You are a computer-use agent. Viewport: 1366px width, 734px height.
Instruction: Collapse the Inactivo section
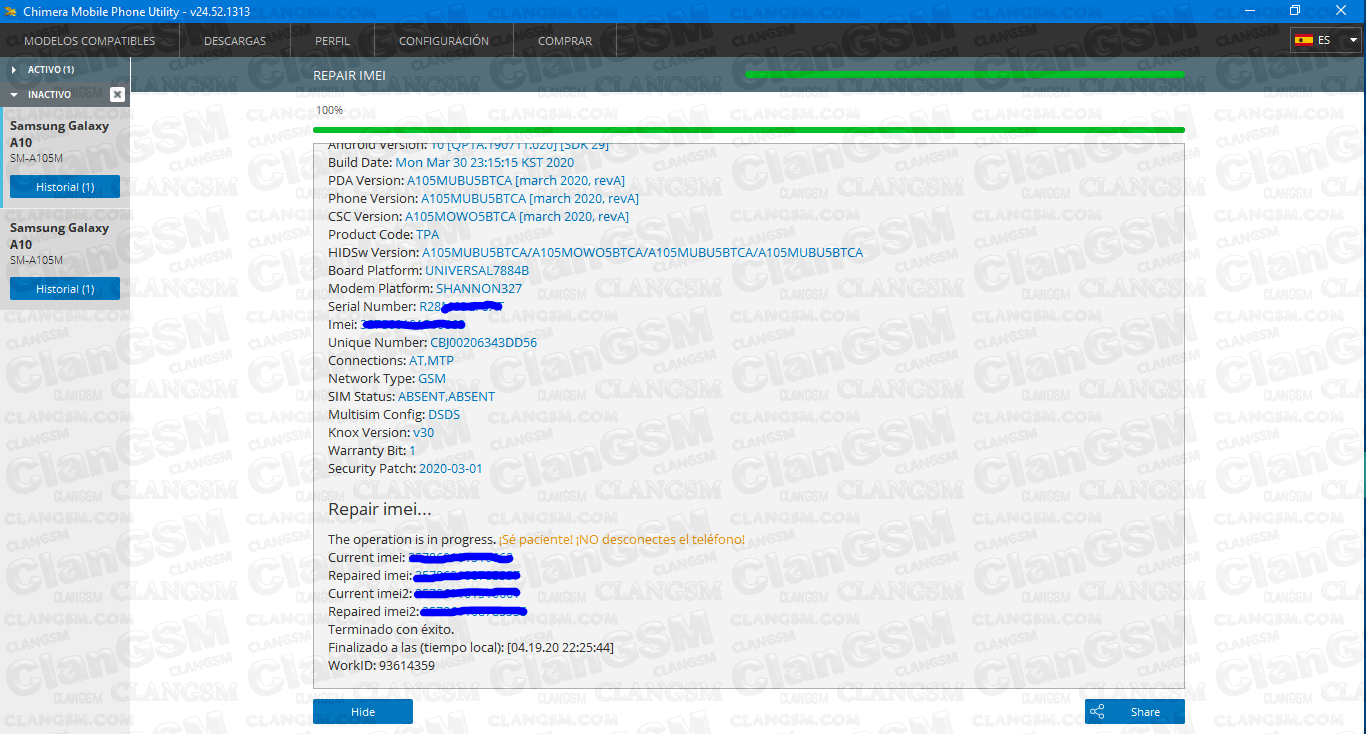tap(14, 94)
